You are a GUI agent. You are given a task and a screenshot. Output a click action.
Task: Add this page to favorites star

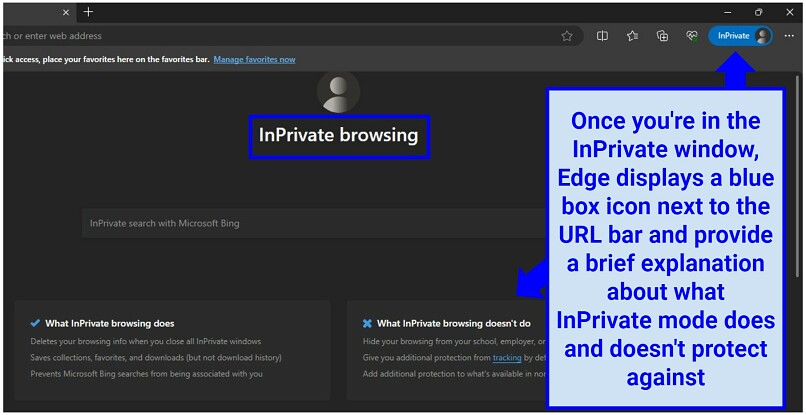[x=567, y=36]
